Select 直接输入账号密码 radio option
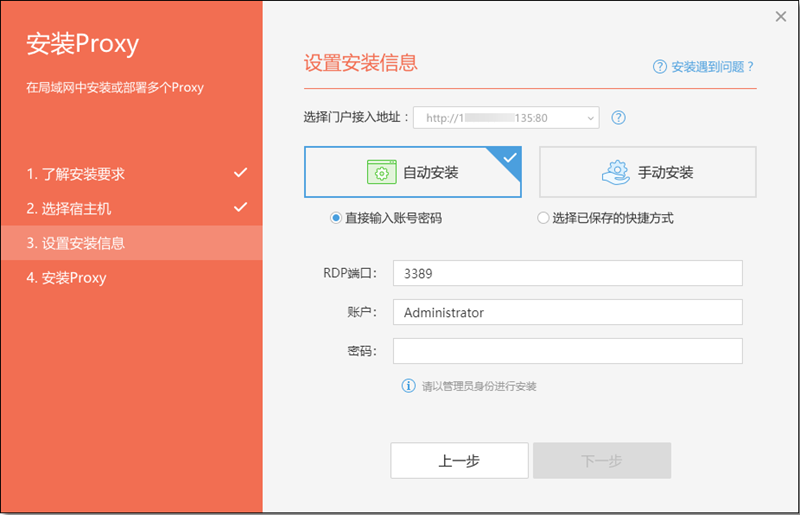The width and height of the screenshot is (800, 515). click(x=336, y=218)
